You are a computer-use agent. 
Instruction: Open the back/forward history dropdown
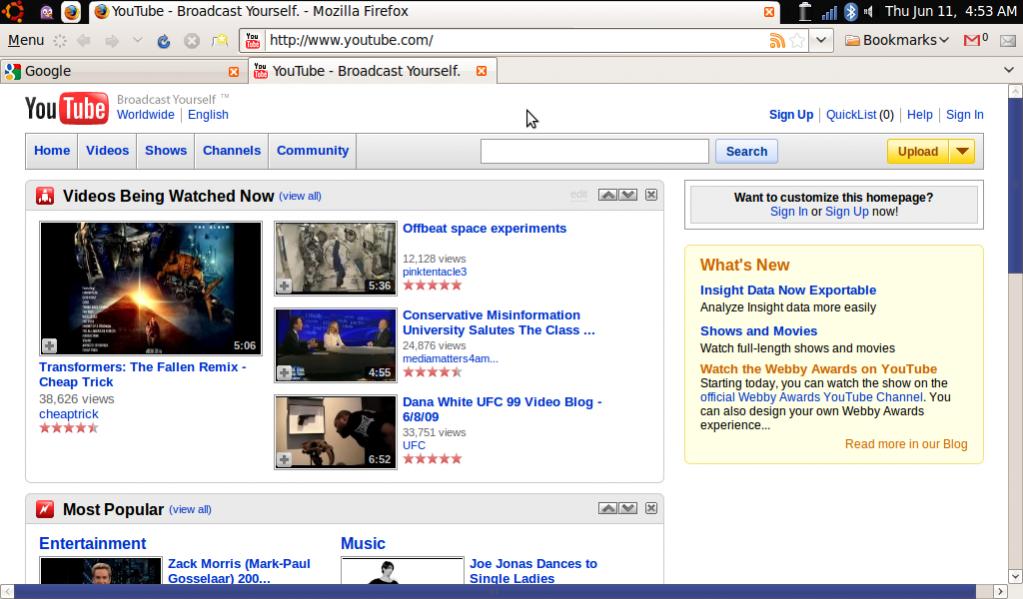(137, 40)
